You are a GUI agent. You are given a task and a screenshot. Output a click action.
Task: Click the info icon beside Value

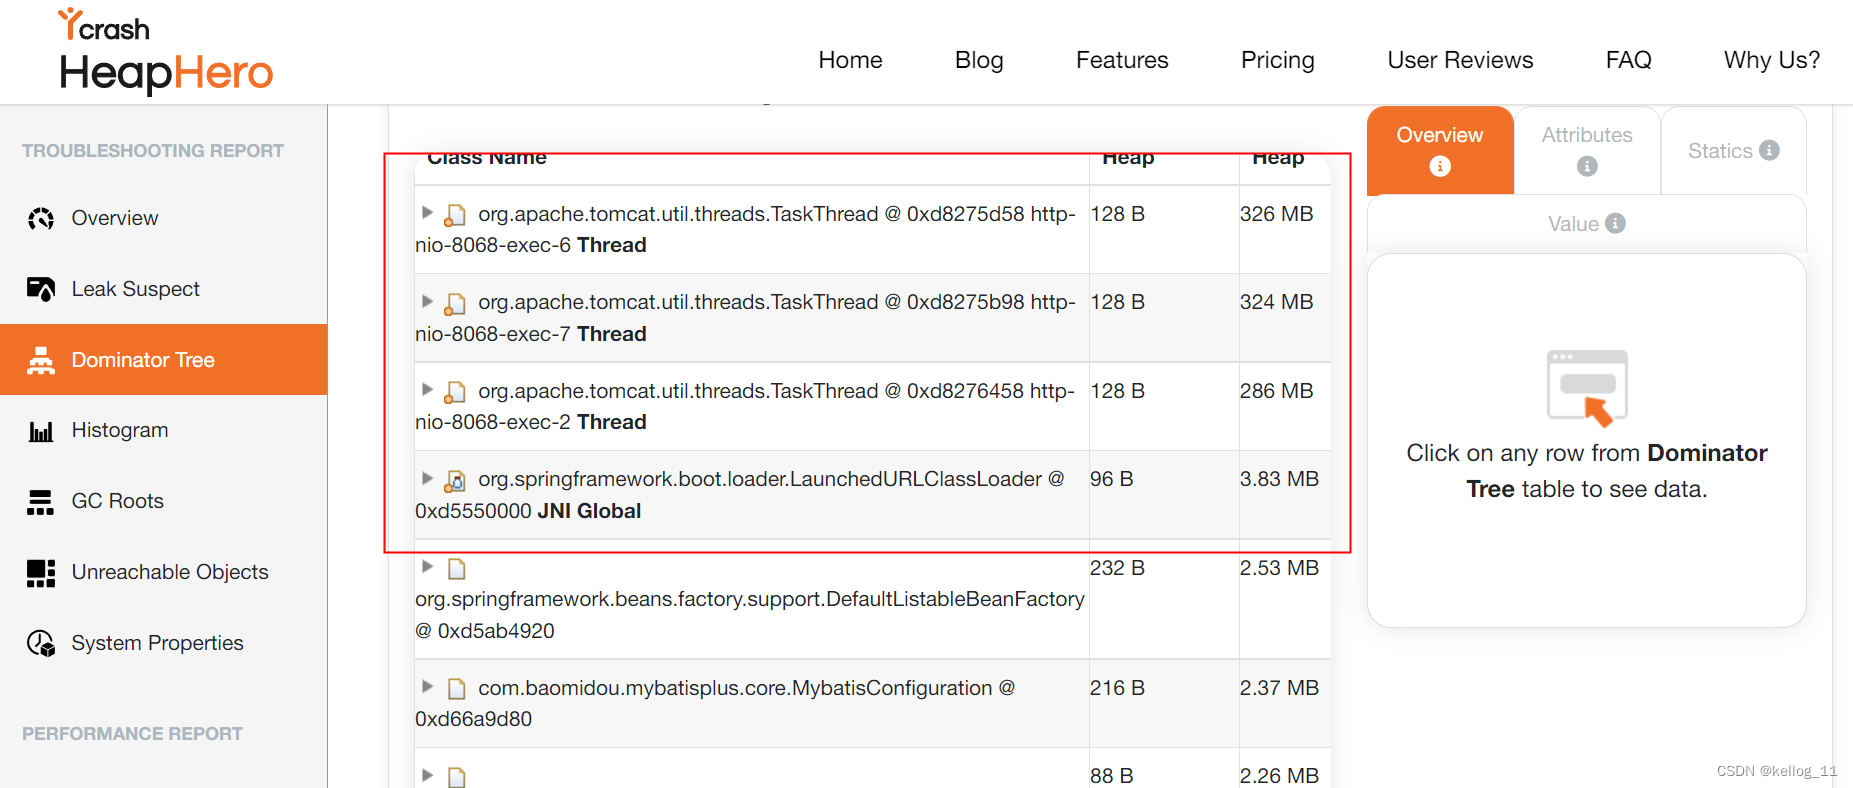(1616, 223)
